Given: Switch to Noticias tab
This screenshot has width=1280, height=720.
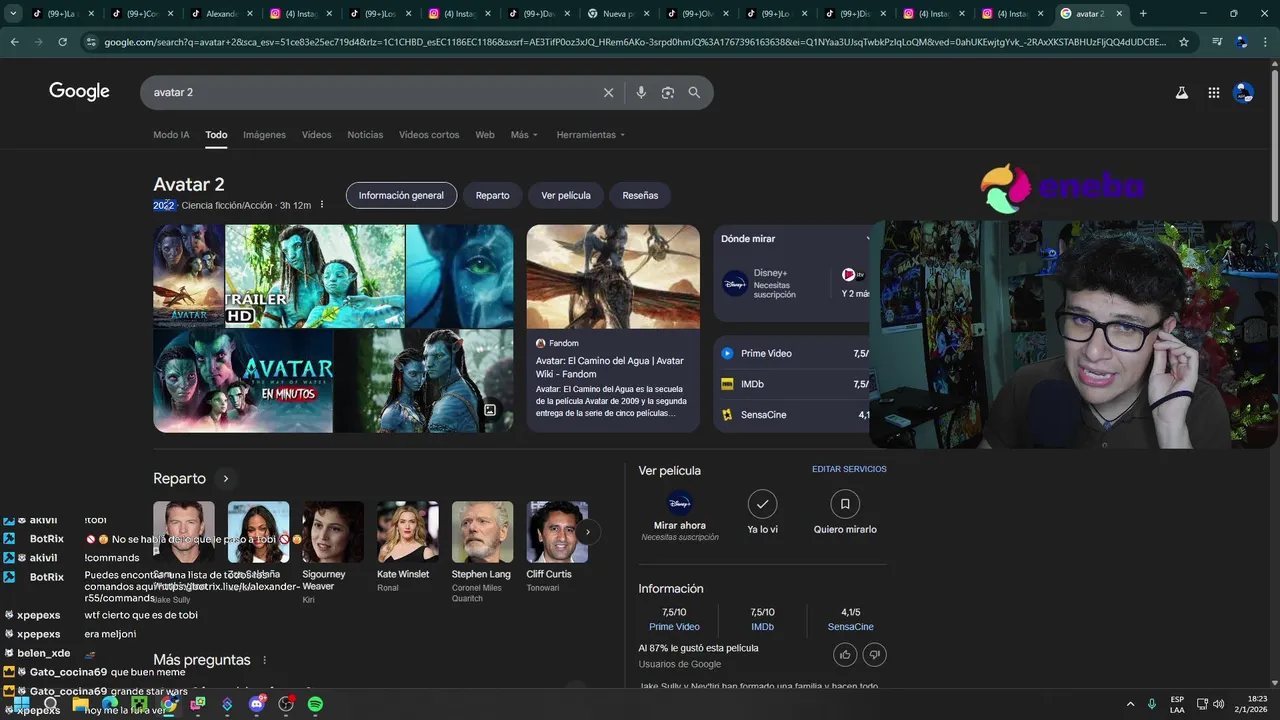Looking at the screenshot, I should pos(365,135).
